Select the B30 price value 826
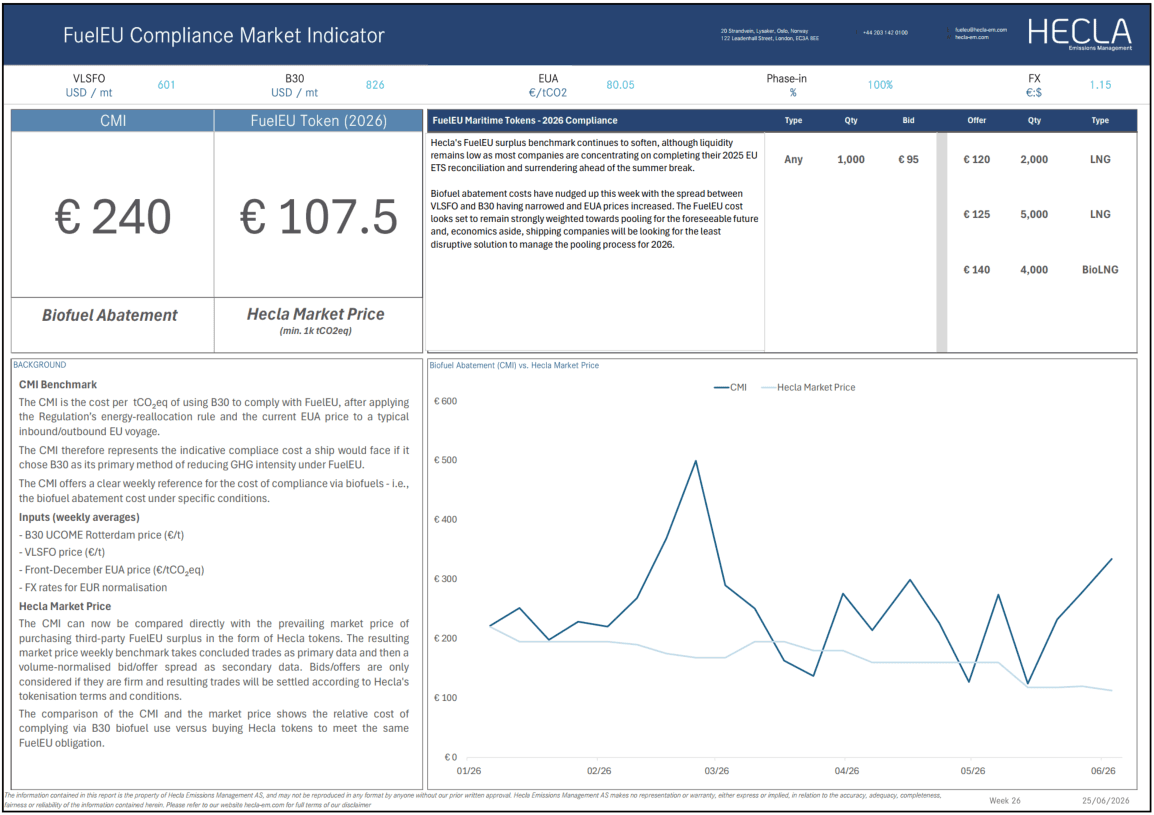The image size is (1154, 815). point(375,85)
